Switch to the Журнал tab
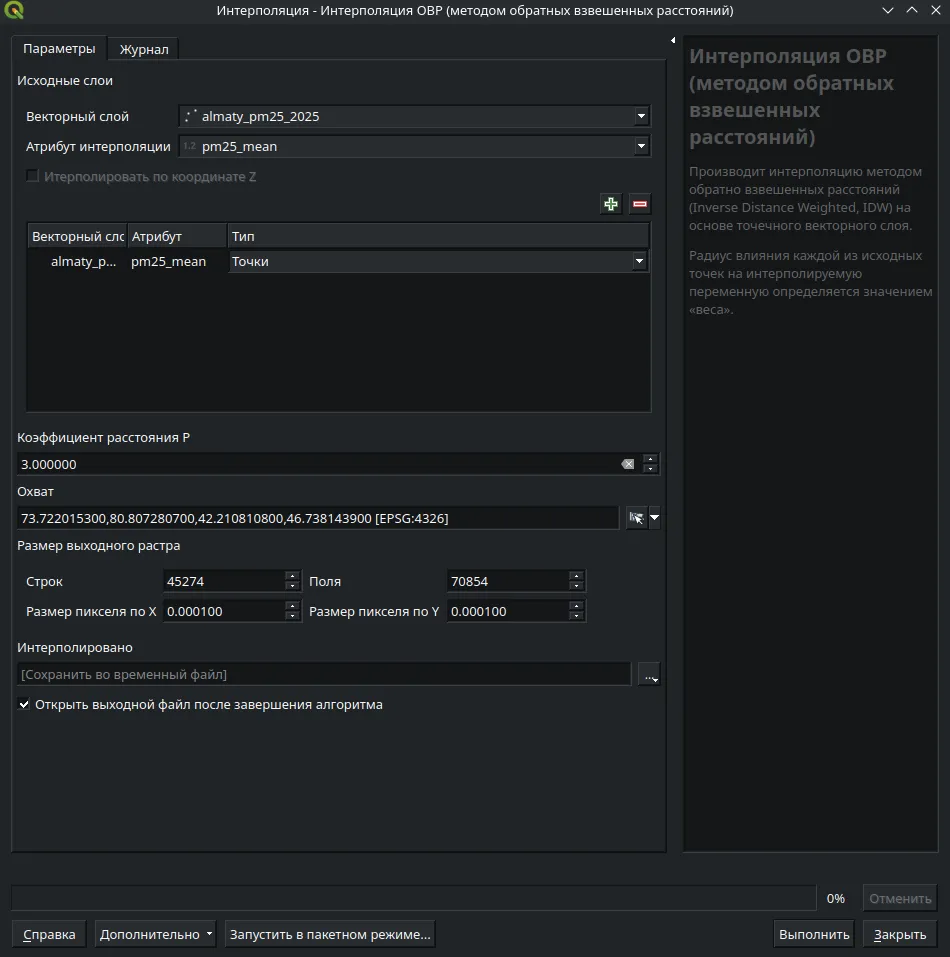Viewport: 950px width, 957px height. coord(144,49)
